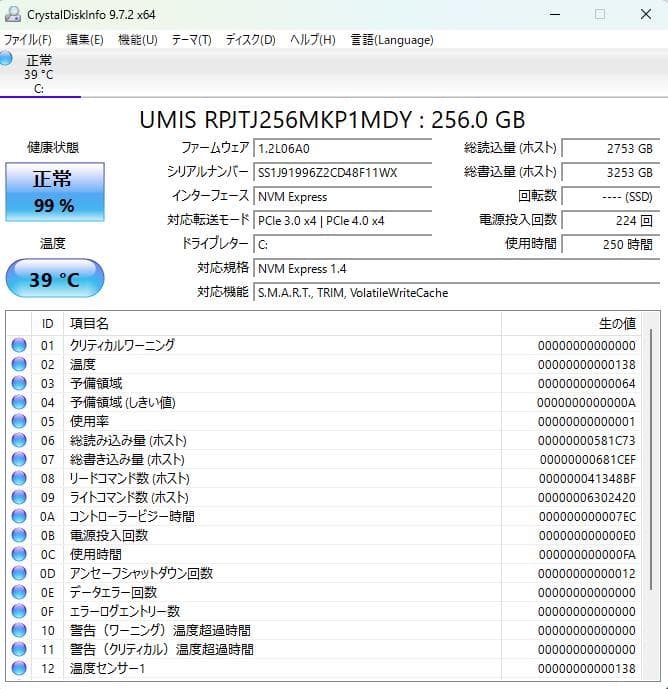Screen dimensions: 668x689
Task: Click power-on count value 224 回
Action: pyautogui.click(x=611, y=221)
